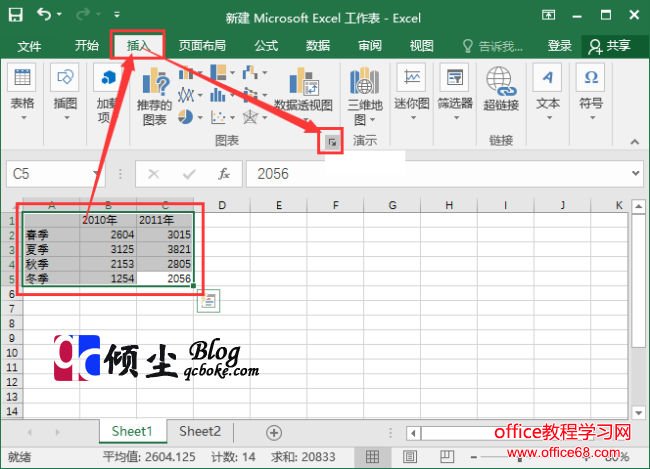Switch to Page Break Preview view
Viewport: 650px width, 469px height.
pos(447,457)
